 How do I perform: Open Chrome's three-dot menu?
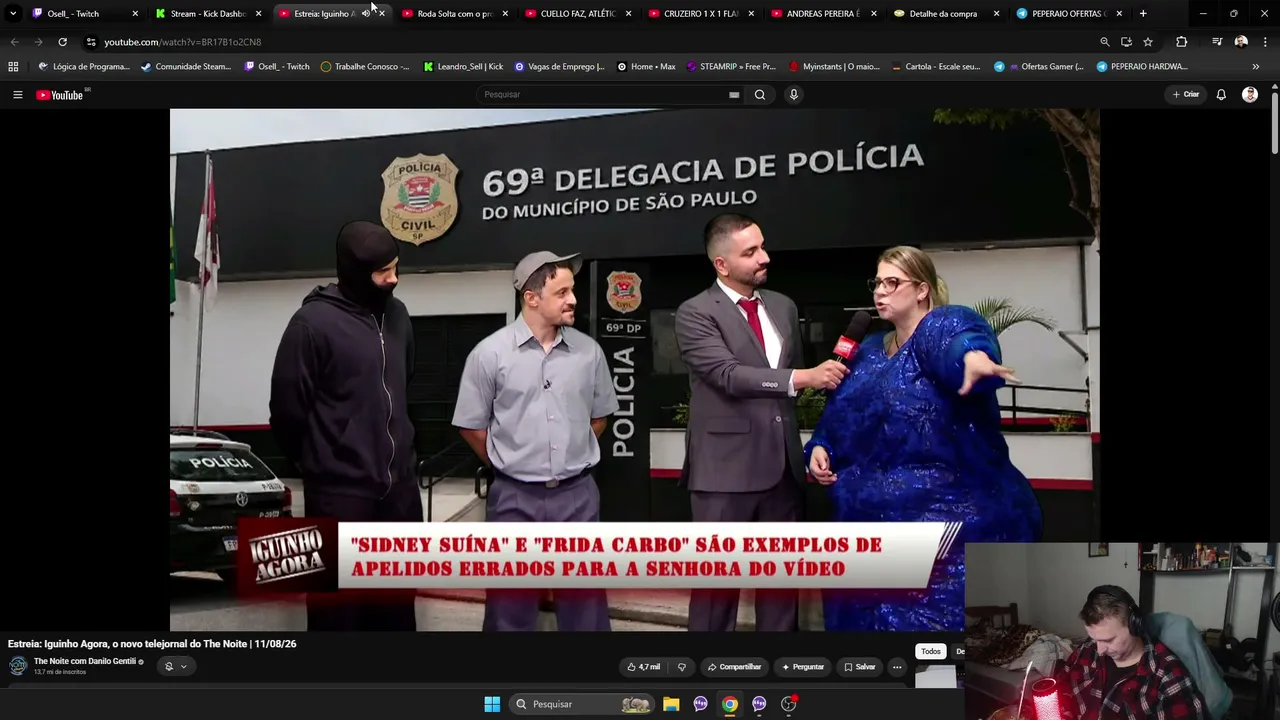coord(1265,42)
